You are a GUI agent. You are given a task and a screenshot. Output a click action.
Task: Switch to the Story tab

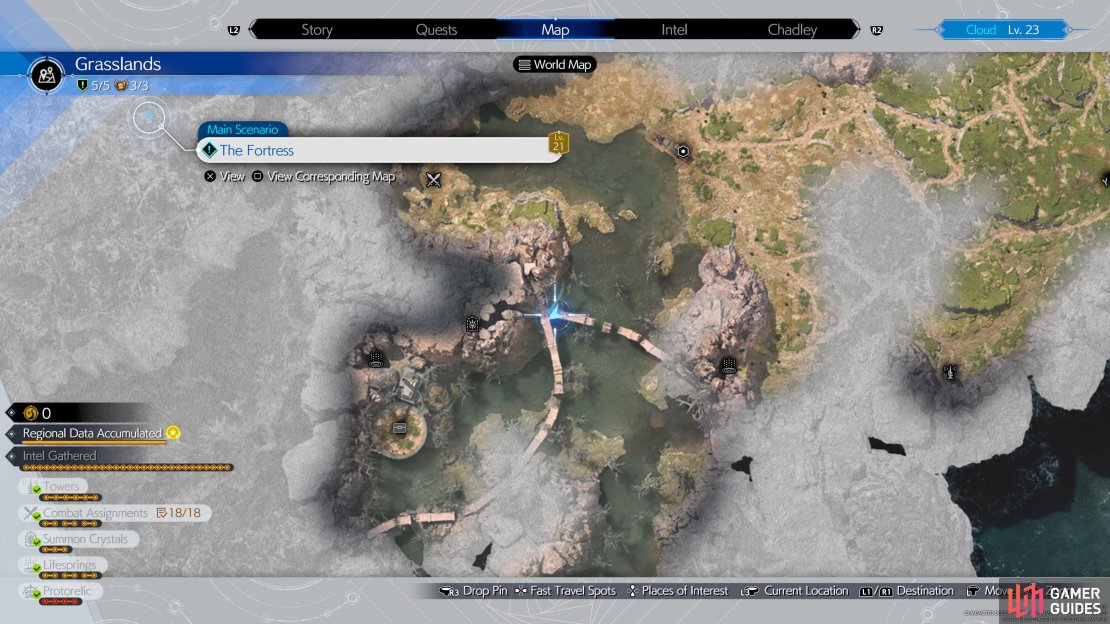point(317,30)
